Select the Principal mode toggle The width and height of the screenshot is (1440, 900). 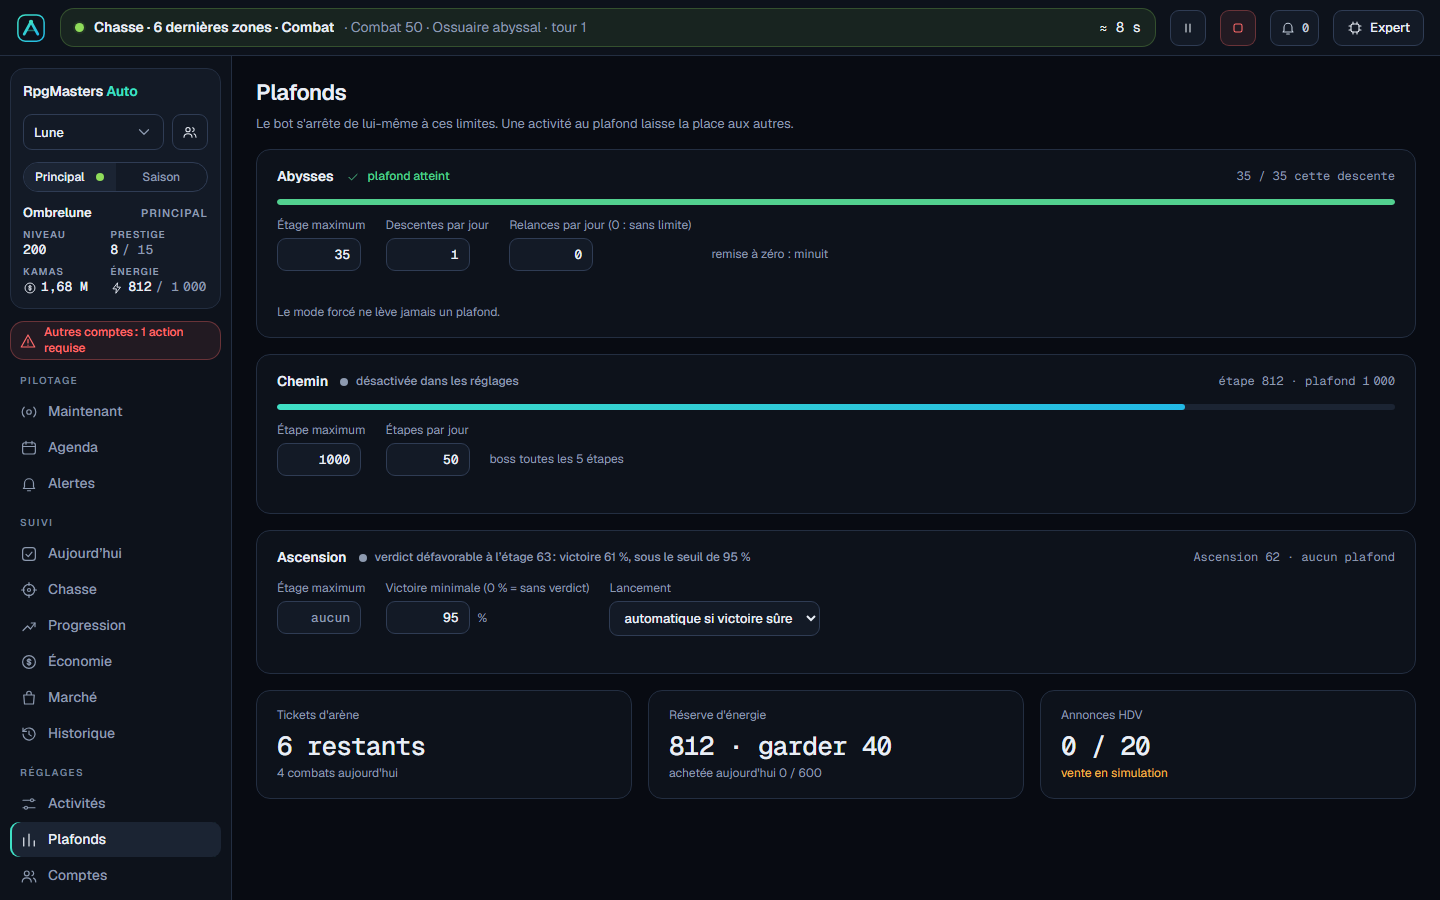(69, 177)
